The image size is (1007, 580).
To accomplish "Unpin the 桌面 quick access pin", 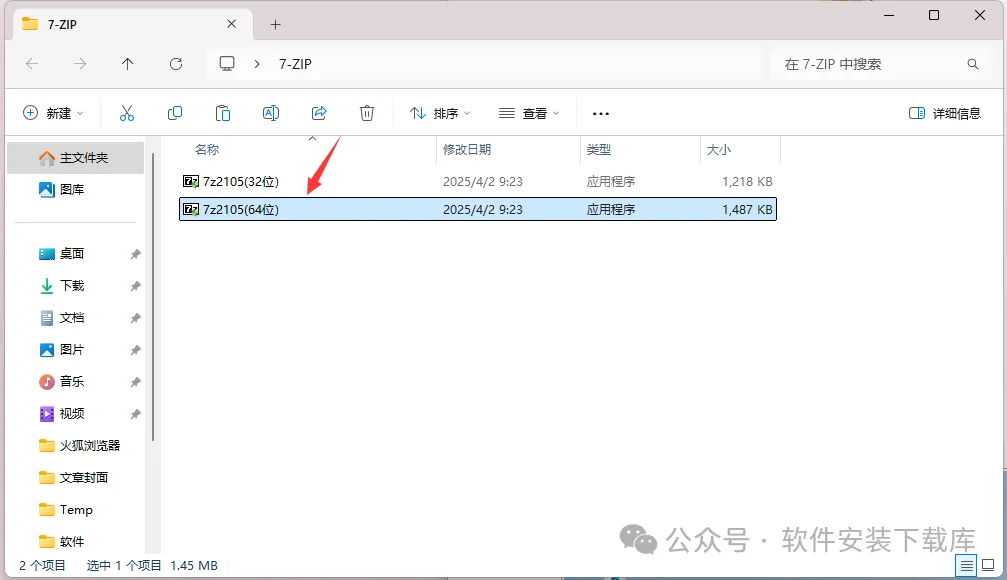I will [x=136, y=254].
